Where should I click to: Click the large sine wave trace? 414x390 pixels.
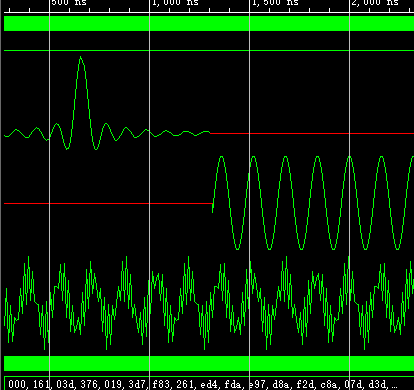313,203
